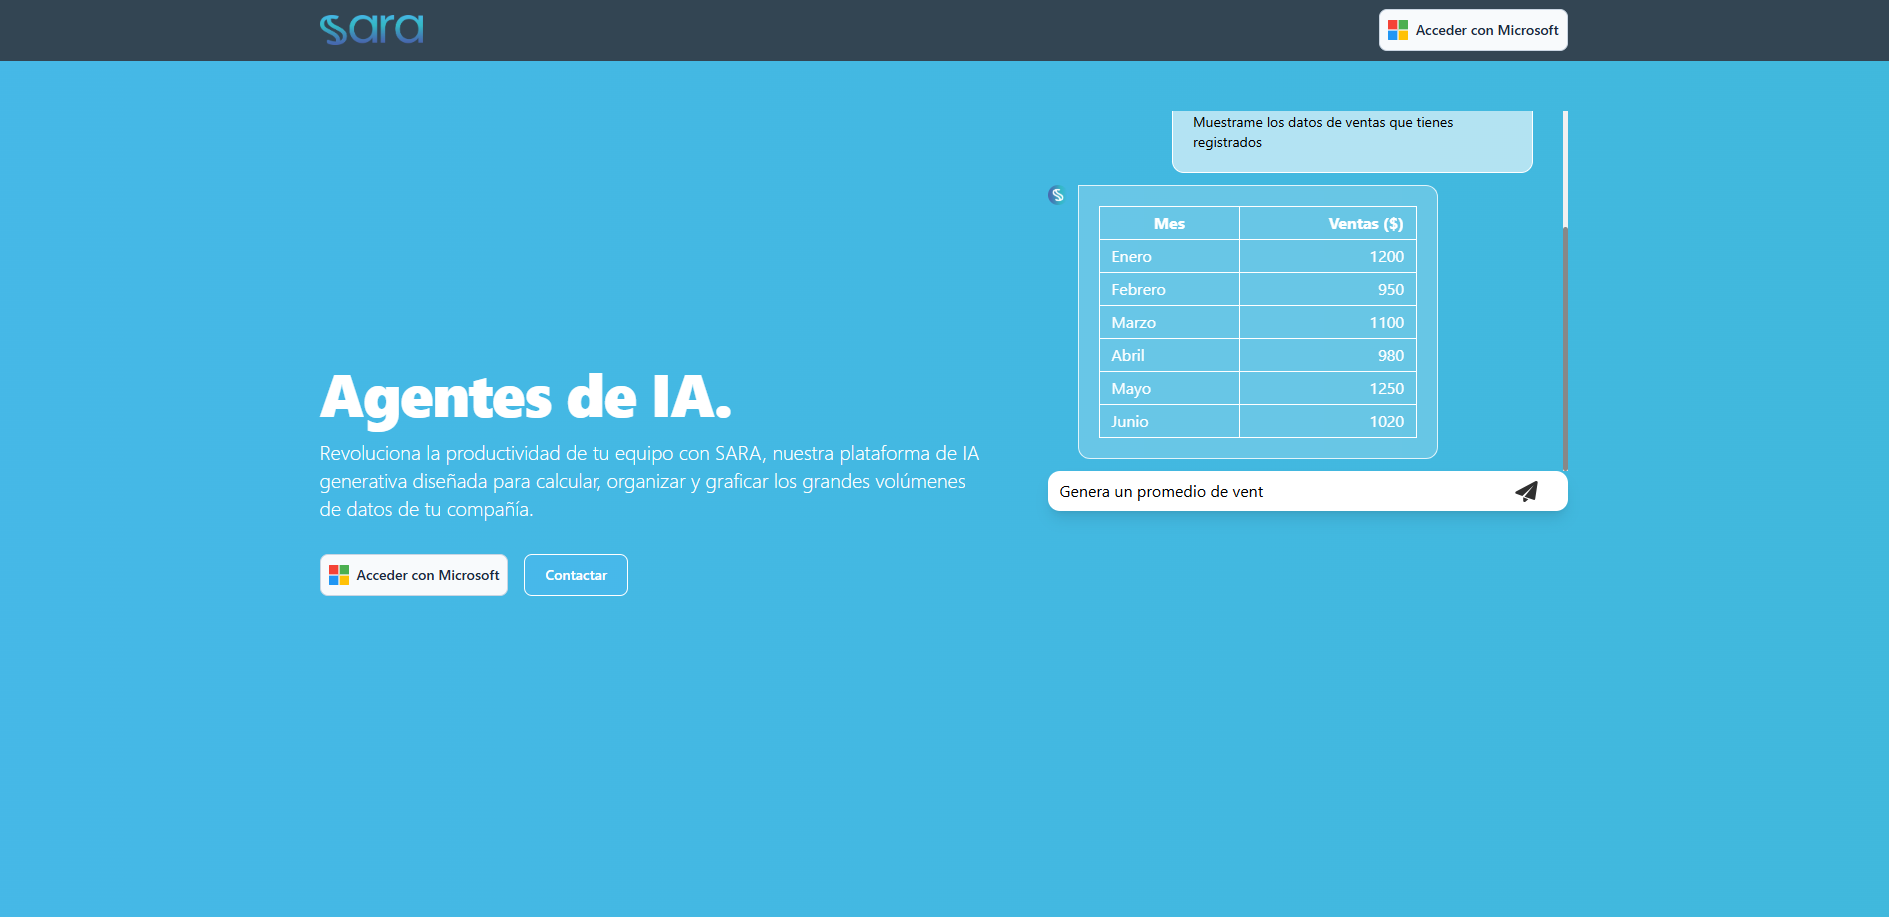Viewport: 1889px width, 917px height.
Task: Click the 'Revoluciona la productividad' description paragraph
Action: pos(650,481)
